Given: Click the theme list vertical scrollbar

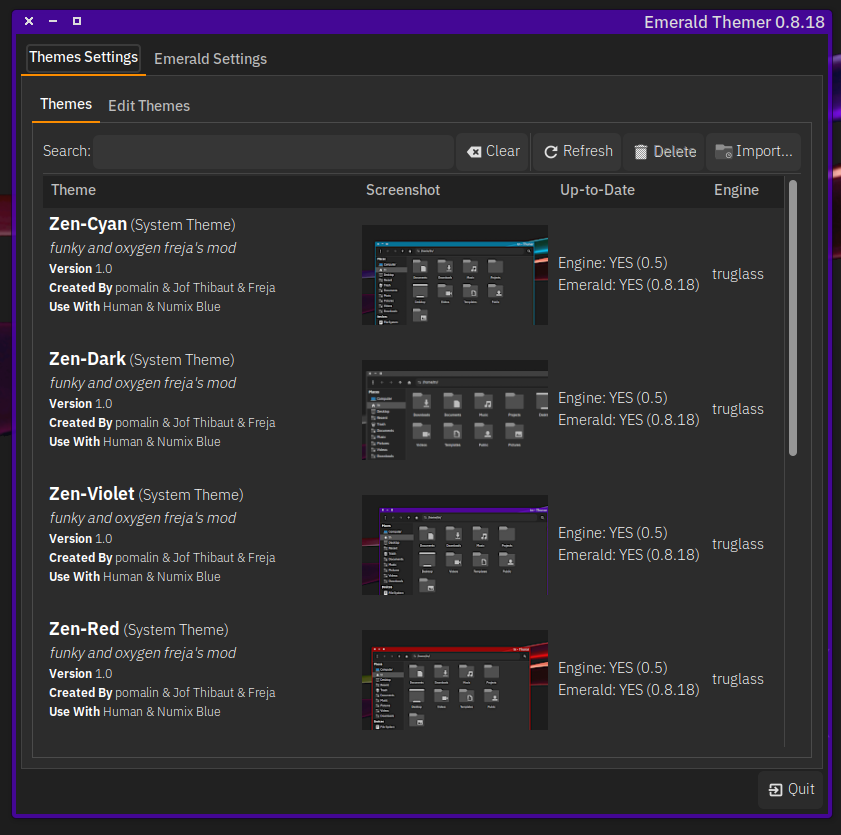Looking at the screenshot, I should tap(793, 318).
